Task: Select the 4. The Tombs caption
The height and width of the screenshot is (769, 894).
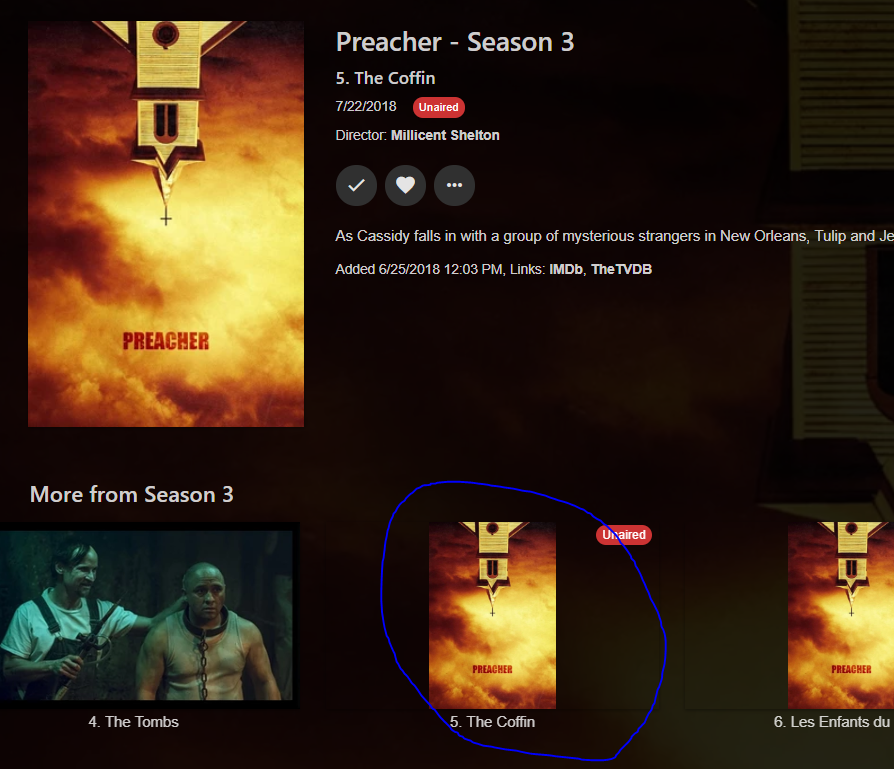Action: click(x=133, y=722)
